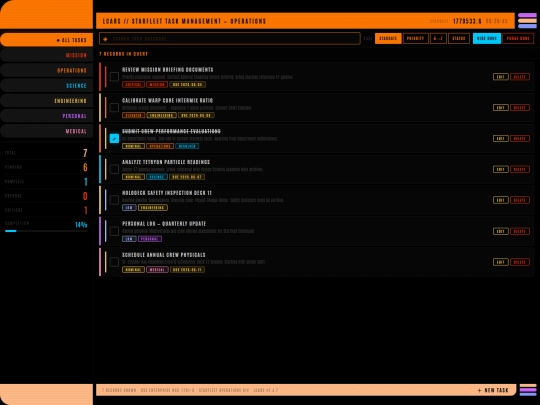
Task: Delete the Holodeck Safety Inspection Deck 11 task
Action: coord(520,200)
